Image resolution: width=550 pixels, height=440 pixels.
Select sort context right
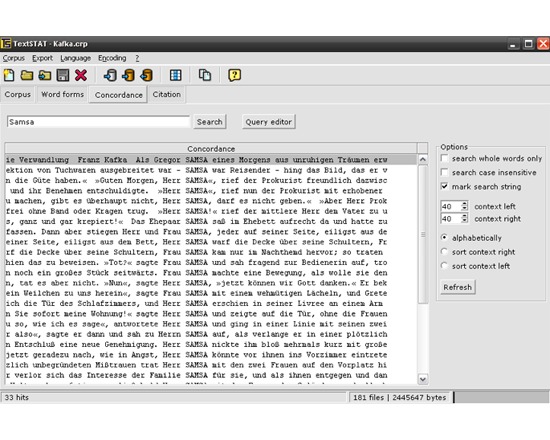tap(444, 252)
